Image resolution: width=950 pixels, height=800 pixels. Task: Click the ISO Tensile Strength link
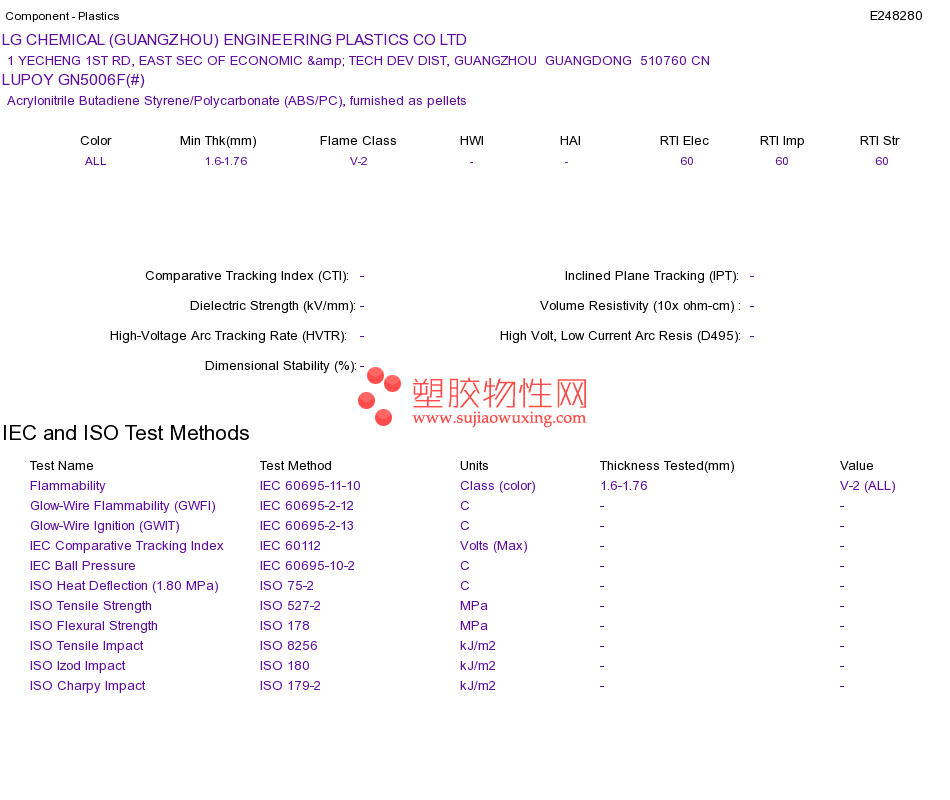tap(91, 606)
